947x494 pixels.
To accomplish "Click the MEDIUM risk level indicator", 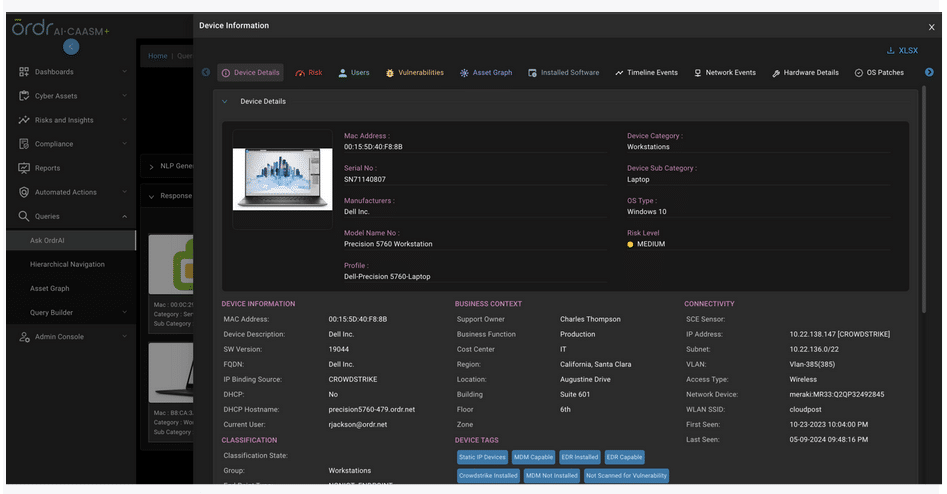I will point(646,245).
